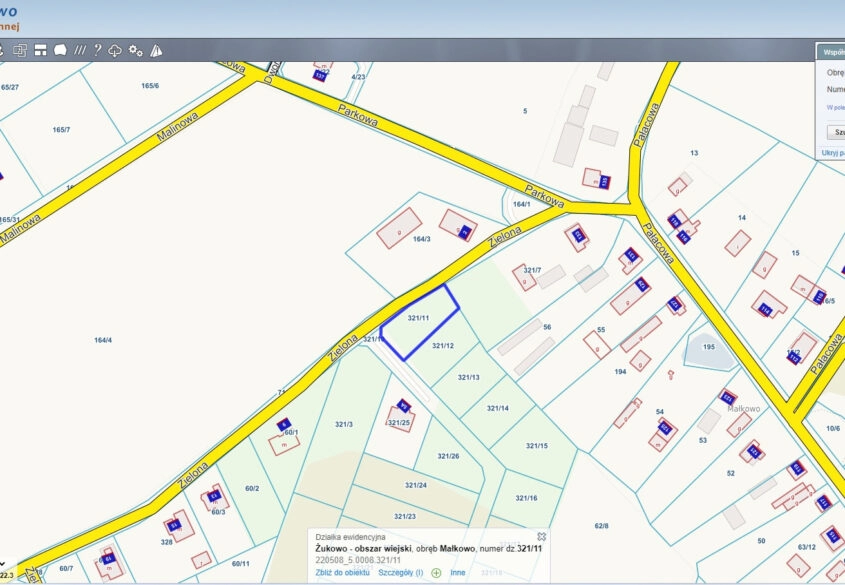Close the parcel info popup
The width and height of the screenshot is (845, 585).
tap(541, 537)
